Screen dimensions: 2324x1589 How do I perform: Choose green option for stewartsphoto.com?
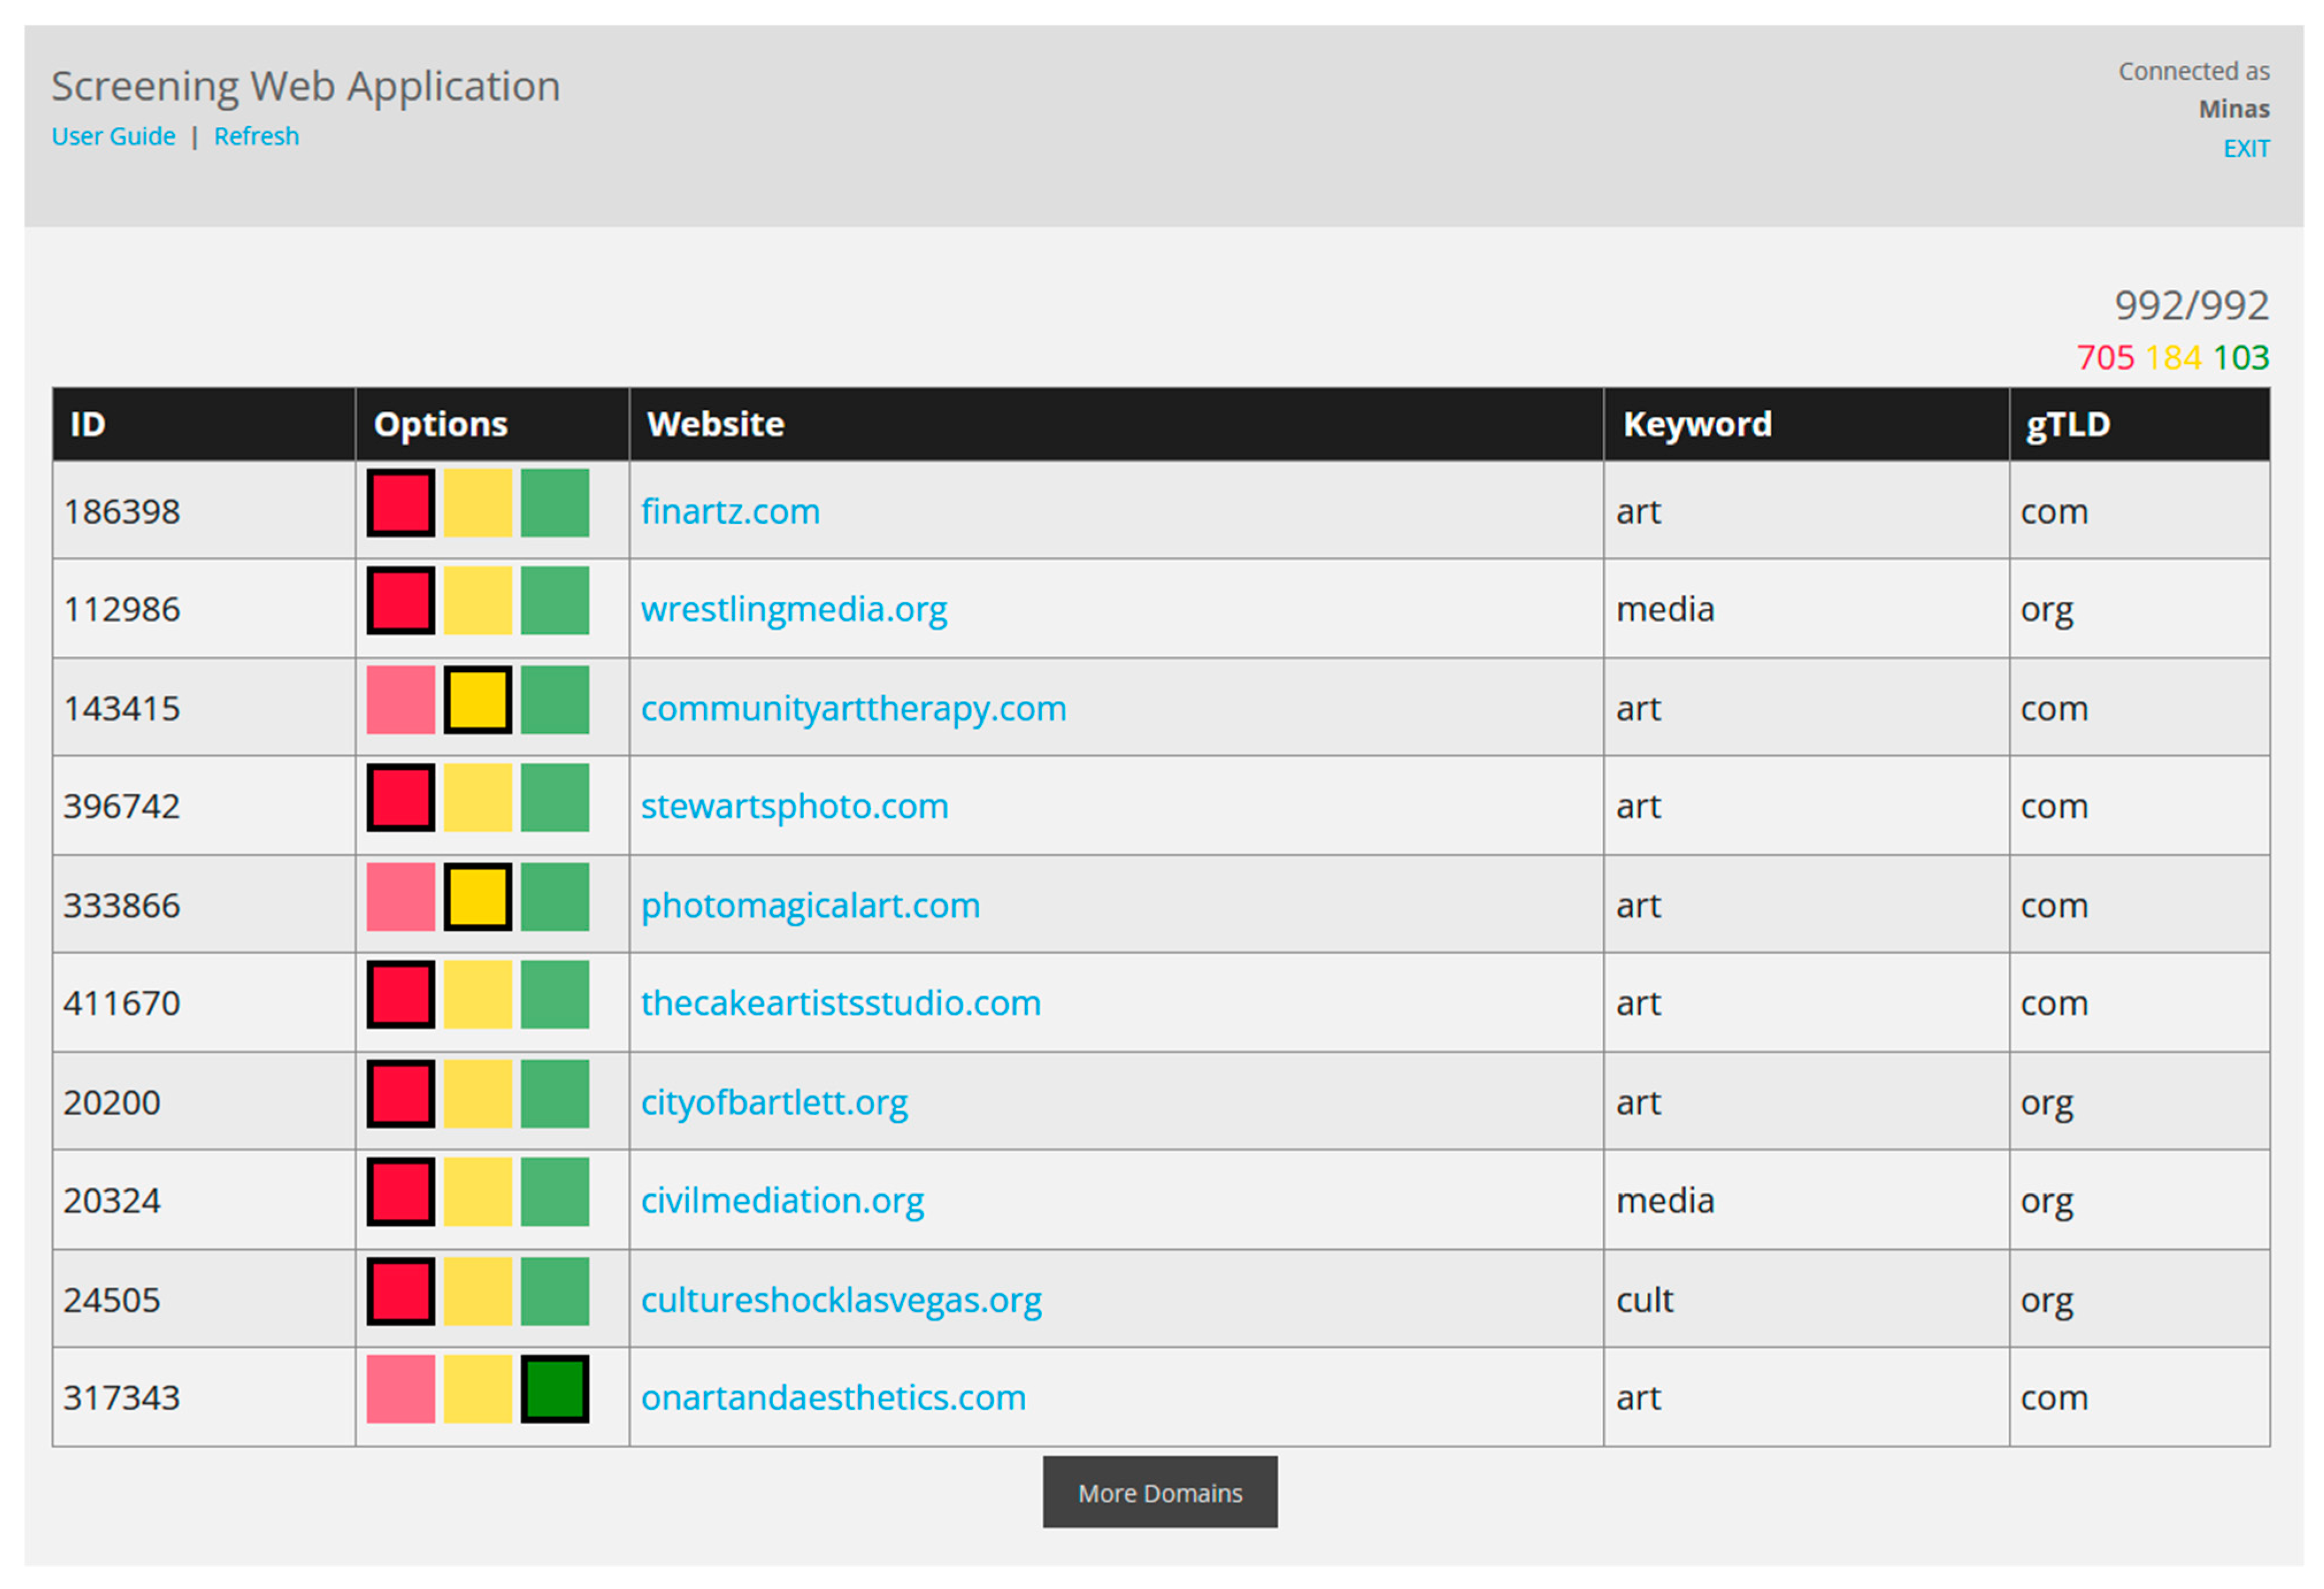point(555,798)
